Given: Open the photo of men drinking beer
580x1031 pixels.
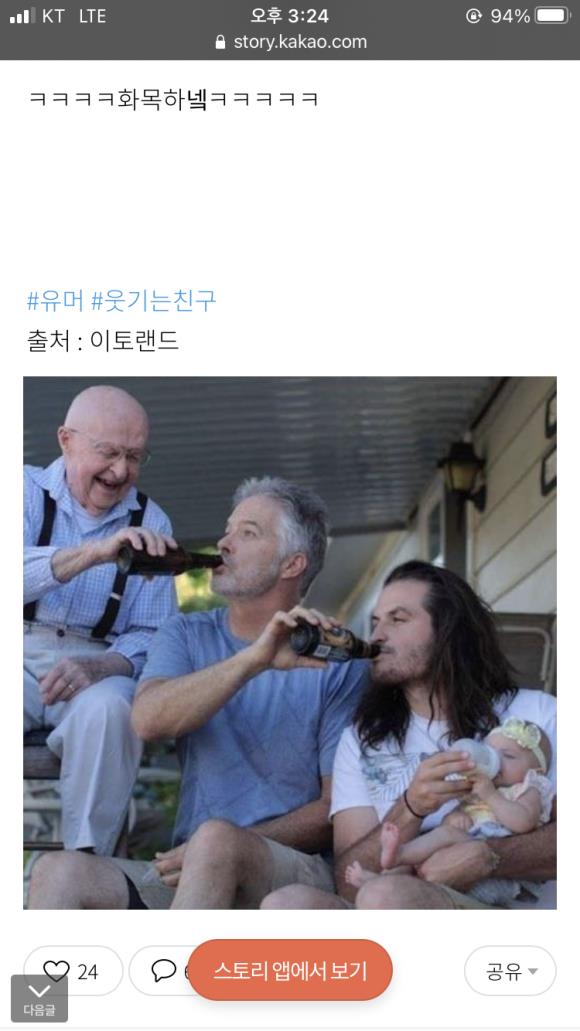Looking at the screenshot, I should [290, 643].
